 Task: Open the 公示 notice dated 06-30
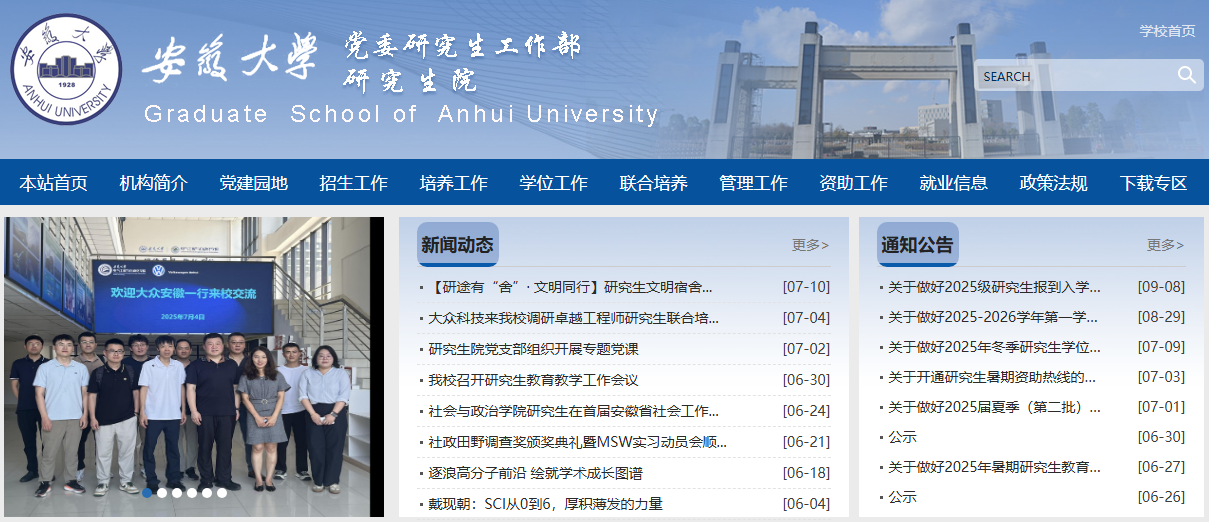[x=902, y=437]
